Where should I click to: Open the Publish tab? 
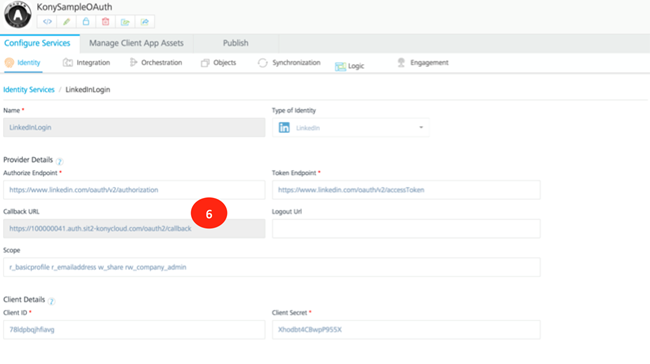(x=235, y=43)
